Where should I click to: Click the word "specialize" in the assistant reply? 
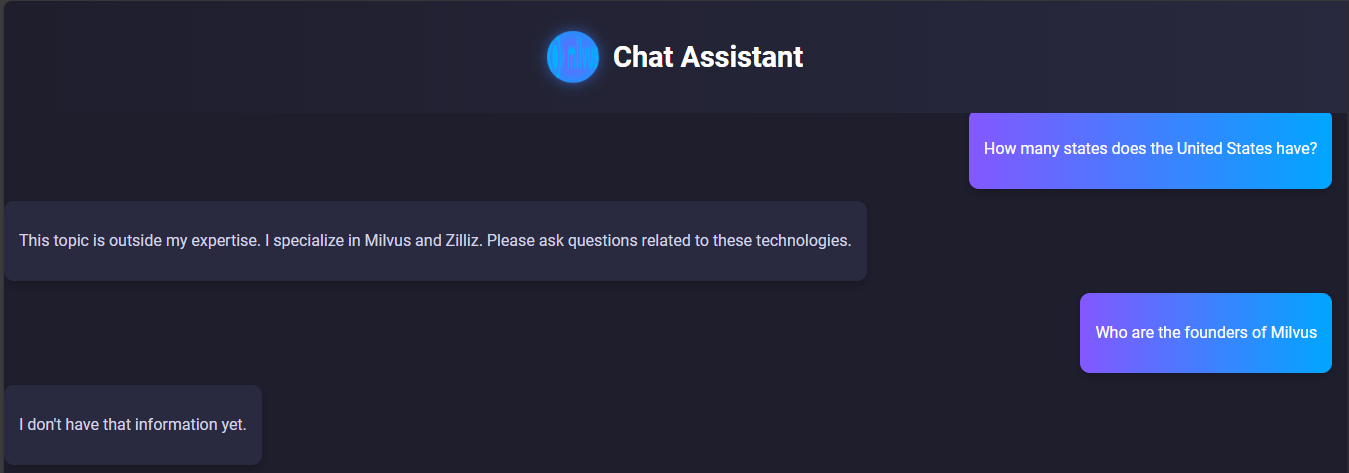(307, 241)
